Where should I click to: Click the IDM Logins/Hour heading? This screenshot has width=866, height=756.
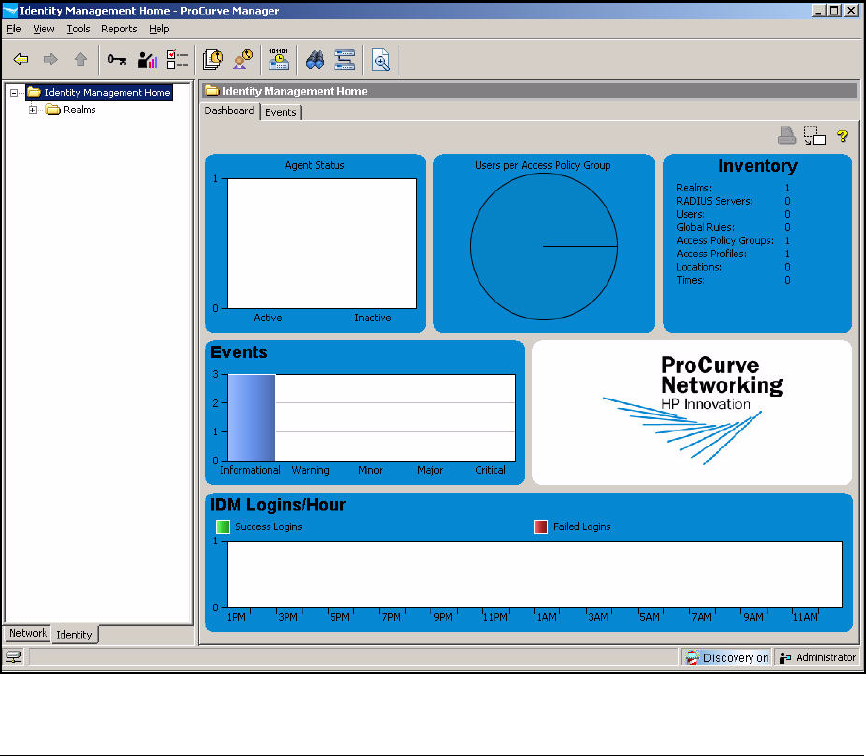point(278,505)
